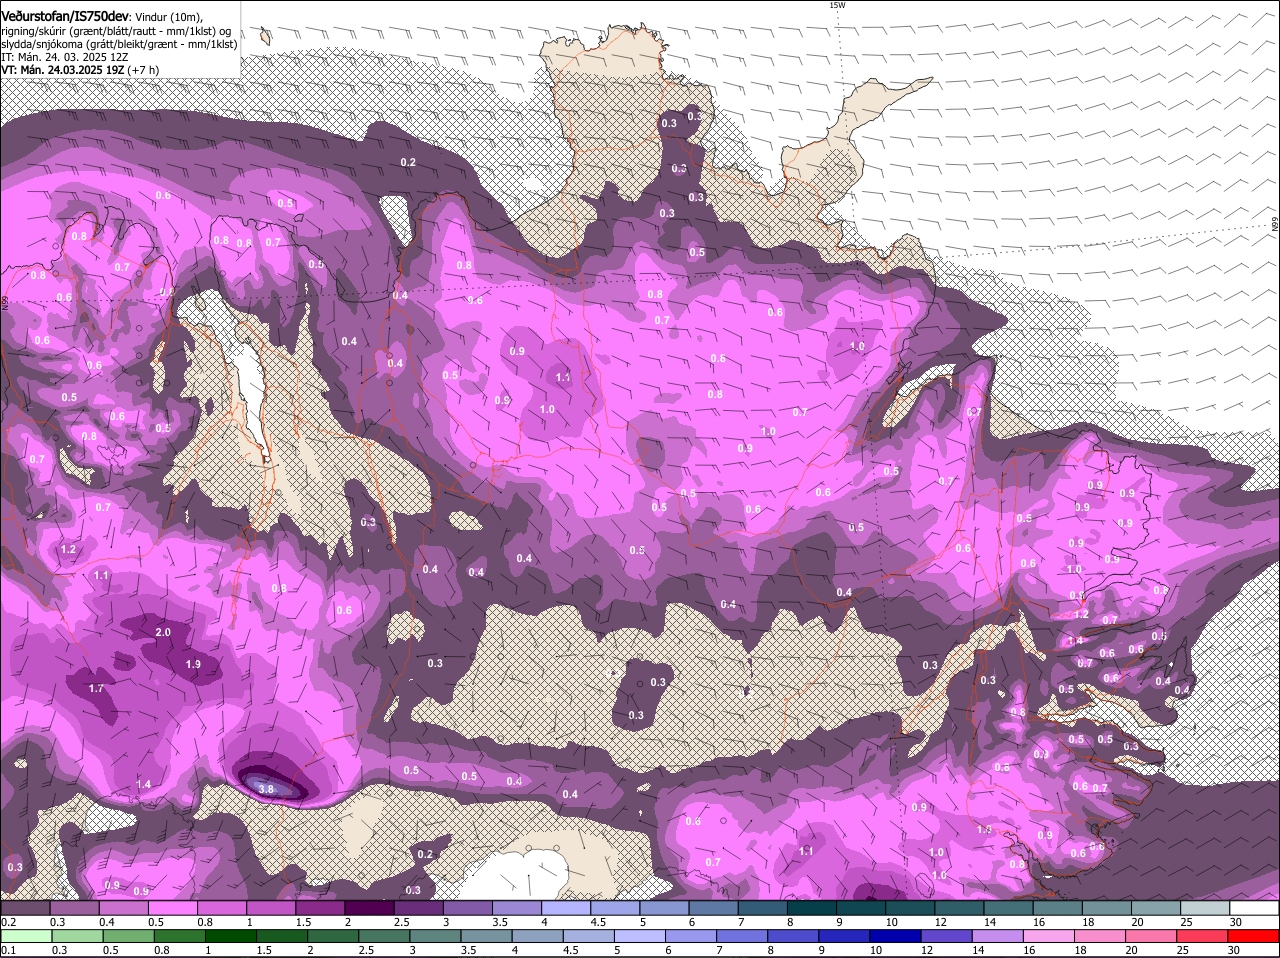Pick the mid green 0.8–1 rain swatch
The width and height of the screenshot is (1280, 958).
[x=180, y=936]
